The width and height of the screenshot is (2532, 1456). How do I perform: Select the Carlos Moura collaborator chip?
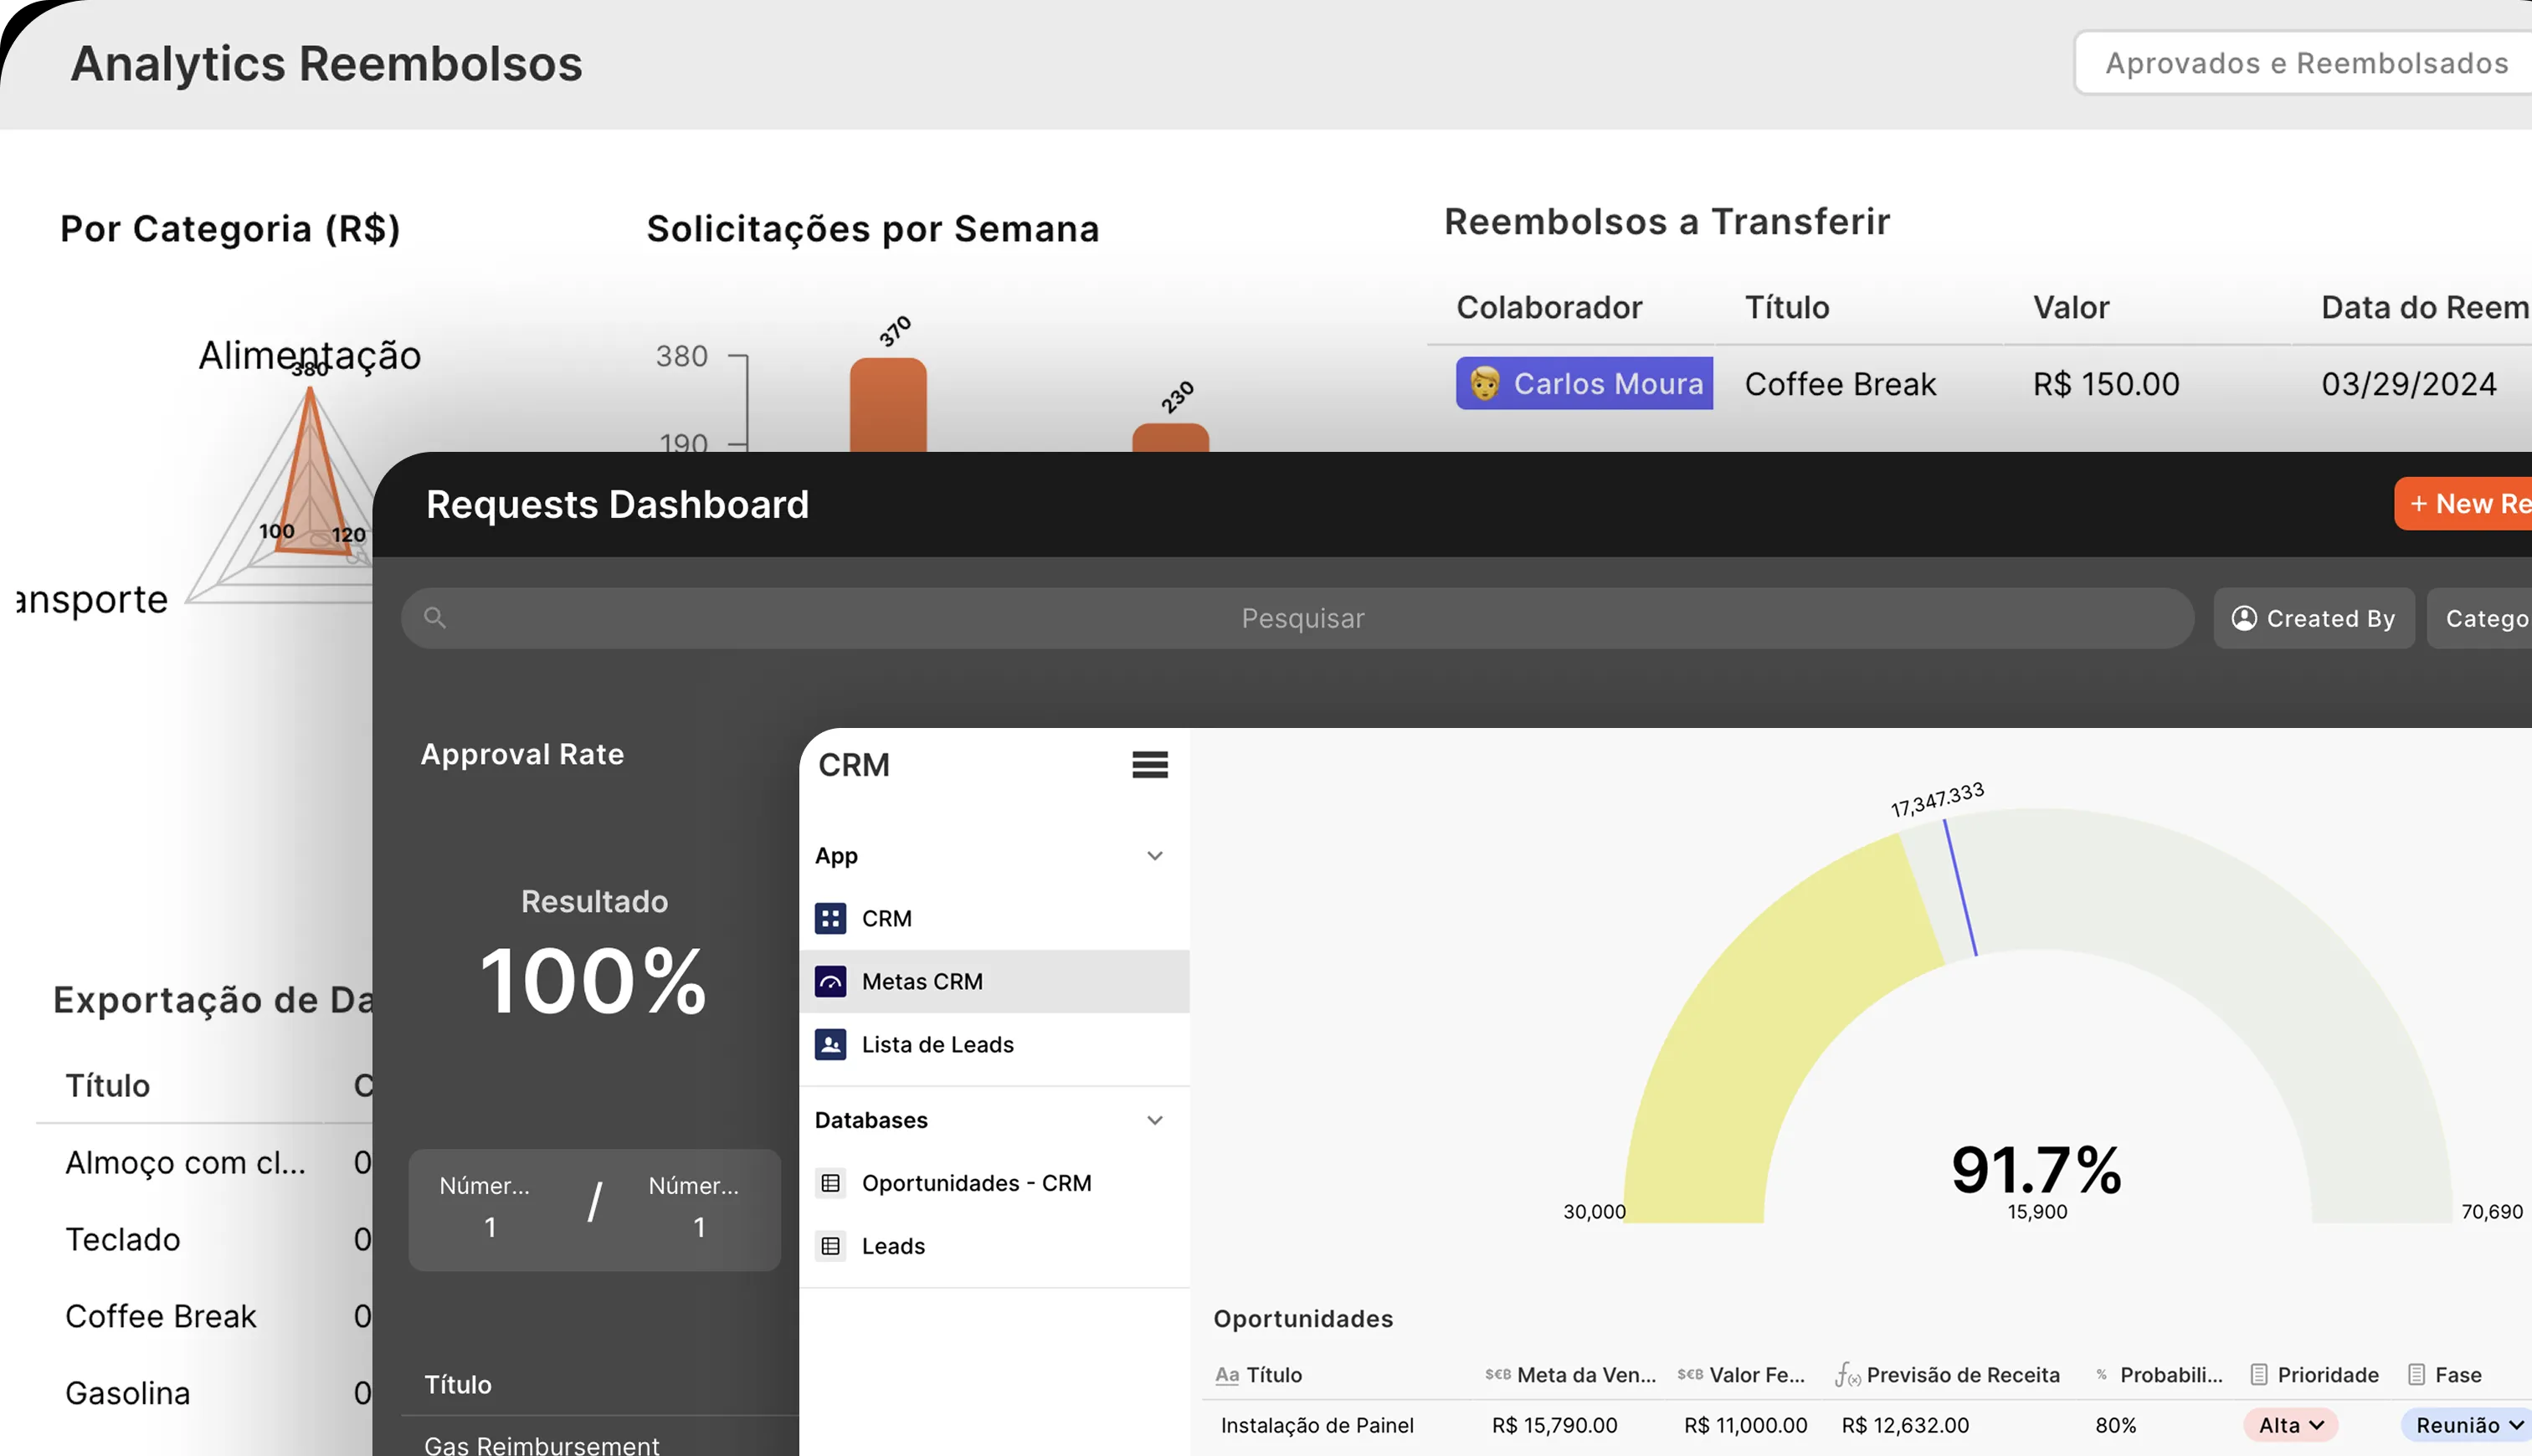point(1583,383)
